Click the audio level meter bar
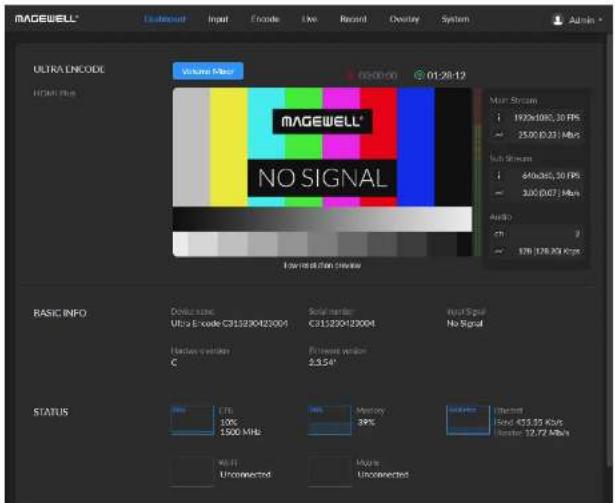 coord(478,172)
